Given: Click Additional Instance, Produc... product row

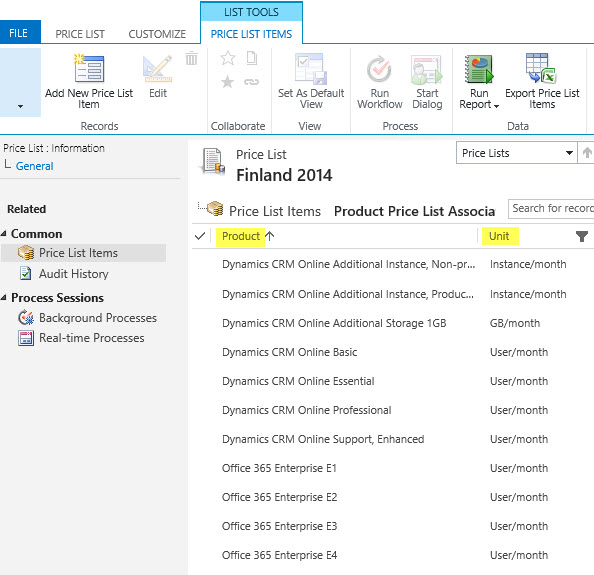Looking at the screenshot, I should 393,294.
